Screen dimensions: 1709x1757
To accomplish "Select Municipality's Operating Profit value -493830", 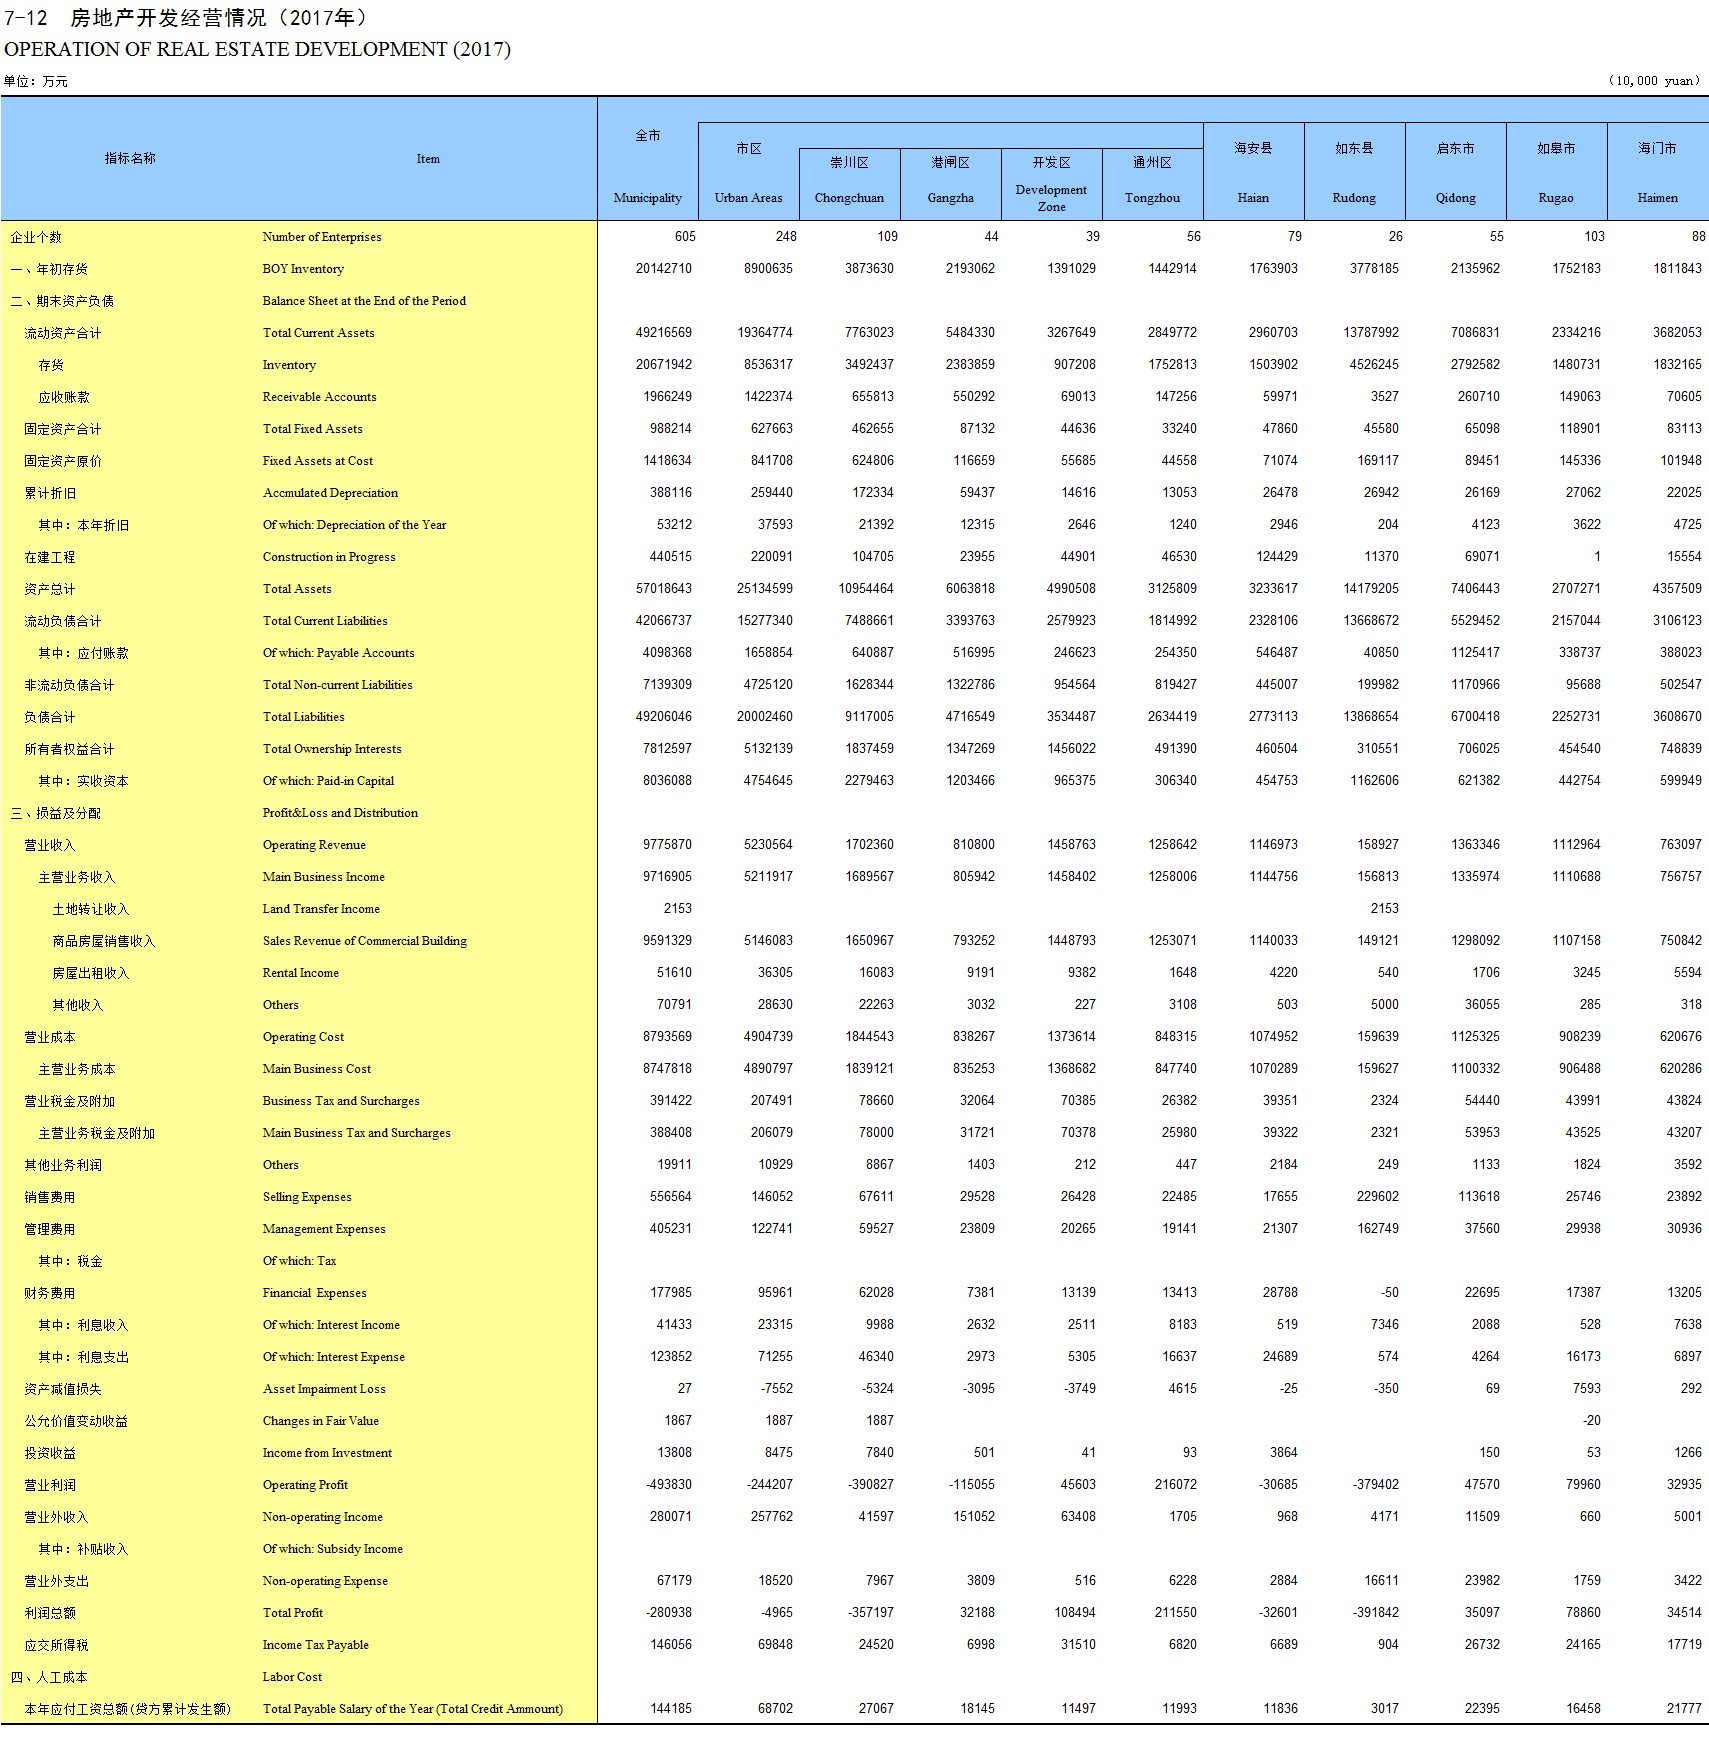I will (x=667, y=1485).
